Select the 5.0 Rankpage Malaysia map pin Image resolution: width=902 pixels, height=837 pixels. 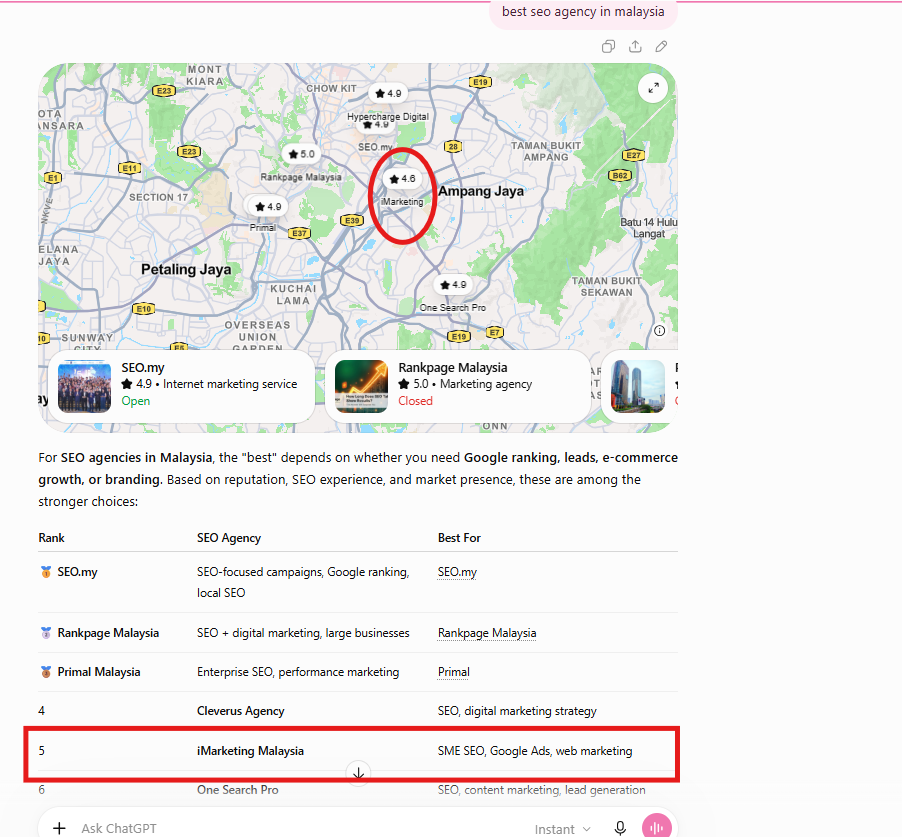click(301, 154)
